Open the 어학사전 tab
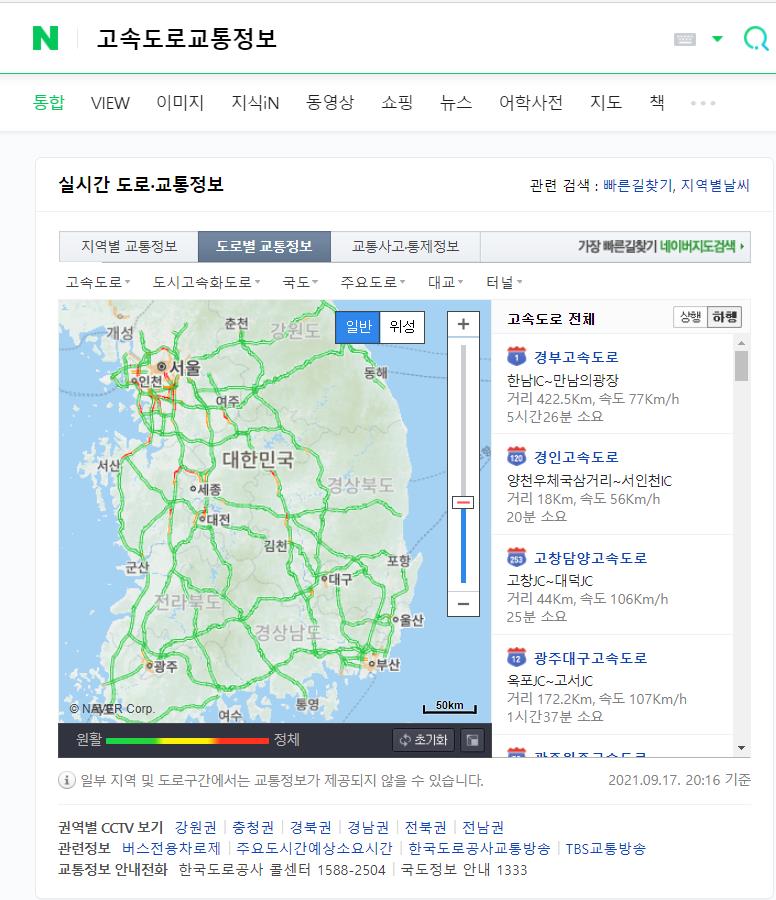776x900 pixels. coord(531,103)
